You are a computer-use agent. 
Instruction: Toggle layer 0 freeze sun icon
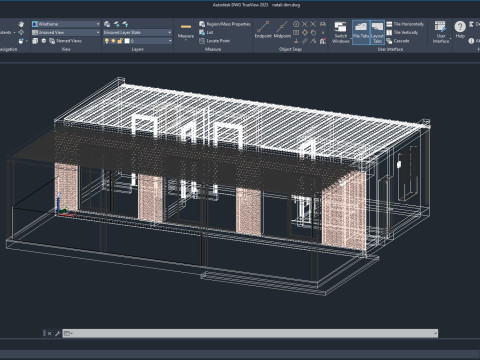pos(113,41)
